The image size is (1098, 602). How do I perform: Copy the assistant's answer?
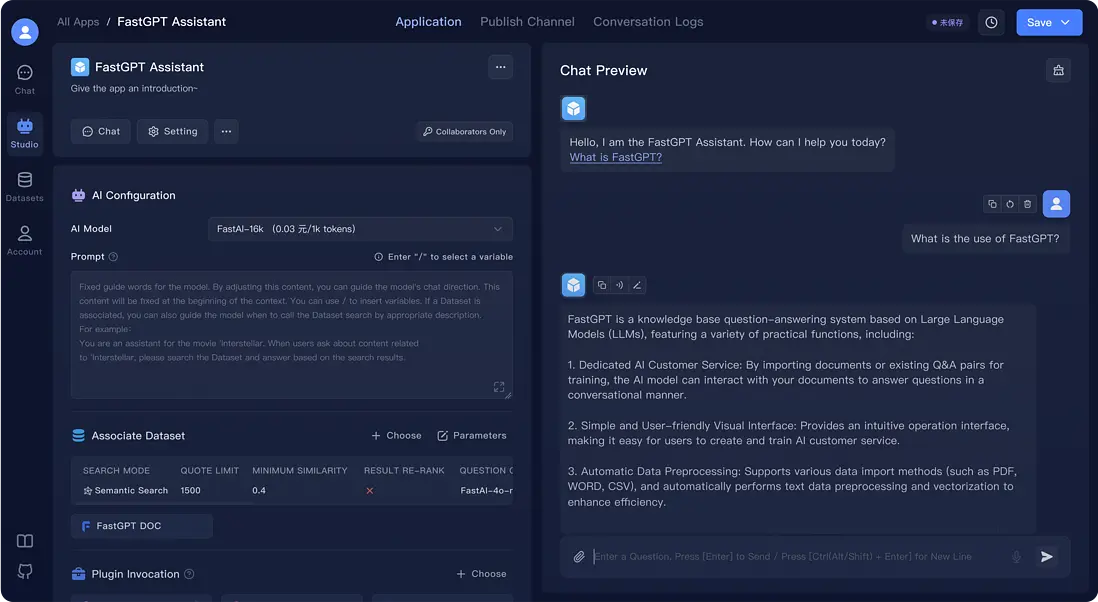602,285
